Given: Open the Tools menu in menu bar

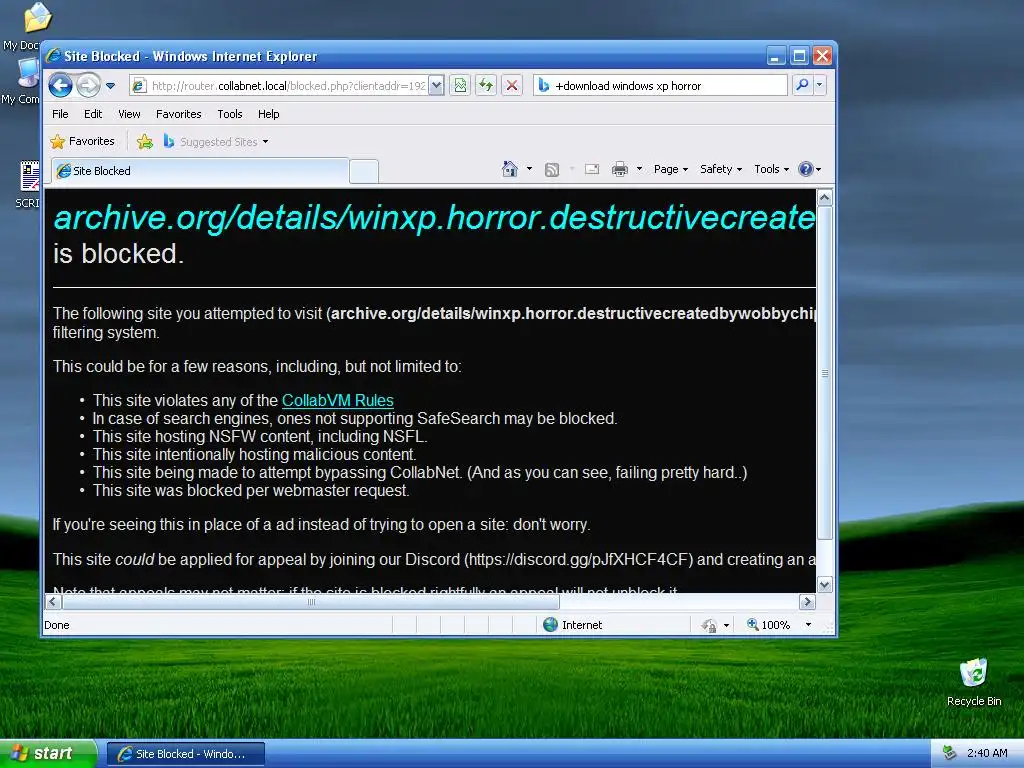Looking at the screenshot, I should coord(230,114).
